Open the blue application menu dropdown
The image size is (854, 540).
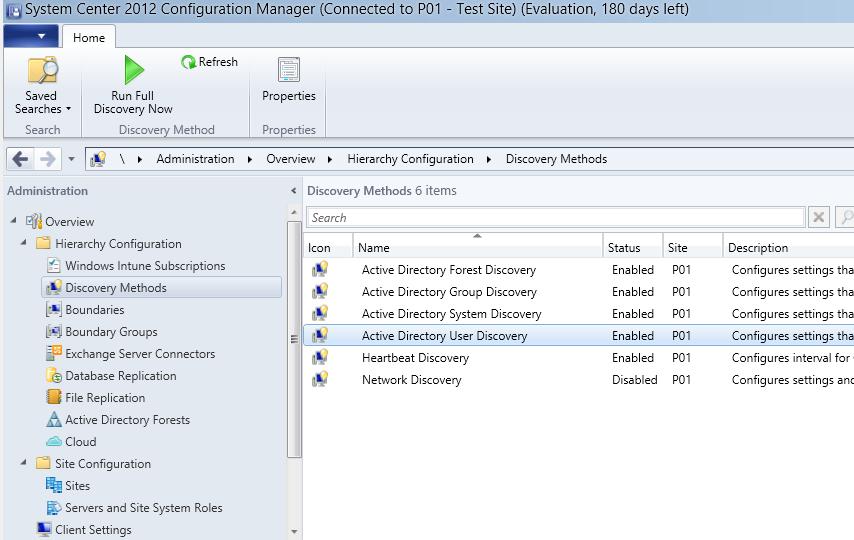coord(31,36)
